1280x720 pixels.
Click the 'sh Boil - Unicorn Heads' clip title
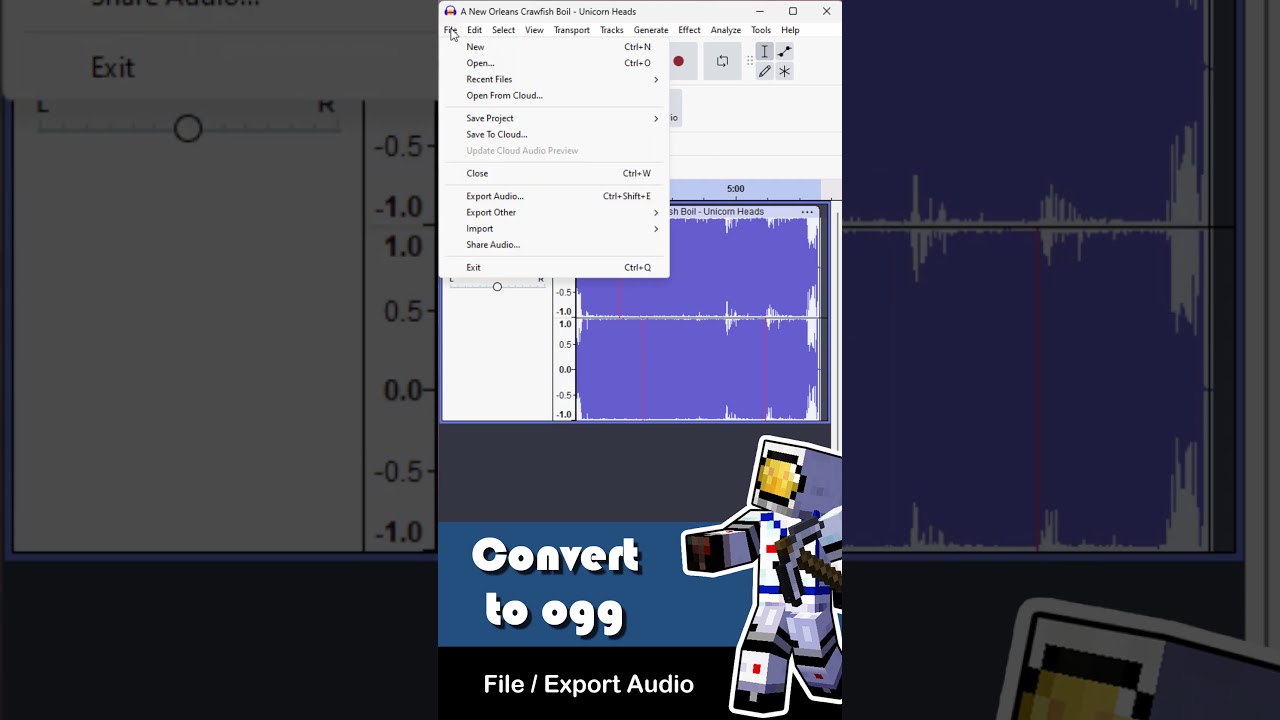coord(716,212)
